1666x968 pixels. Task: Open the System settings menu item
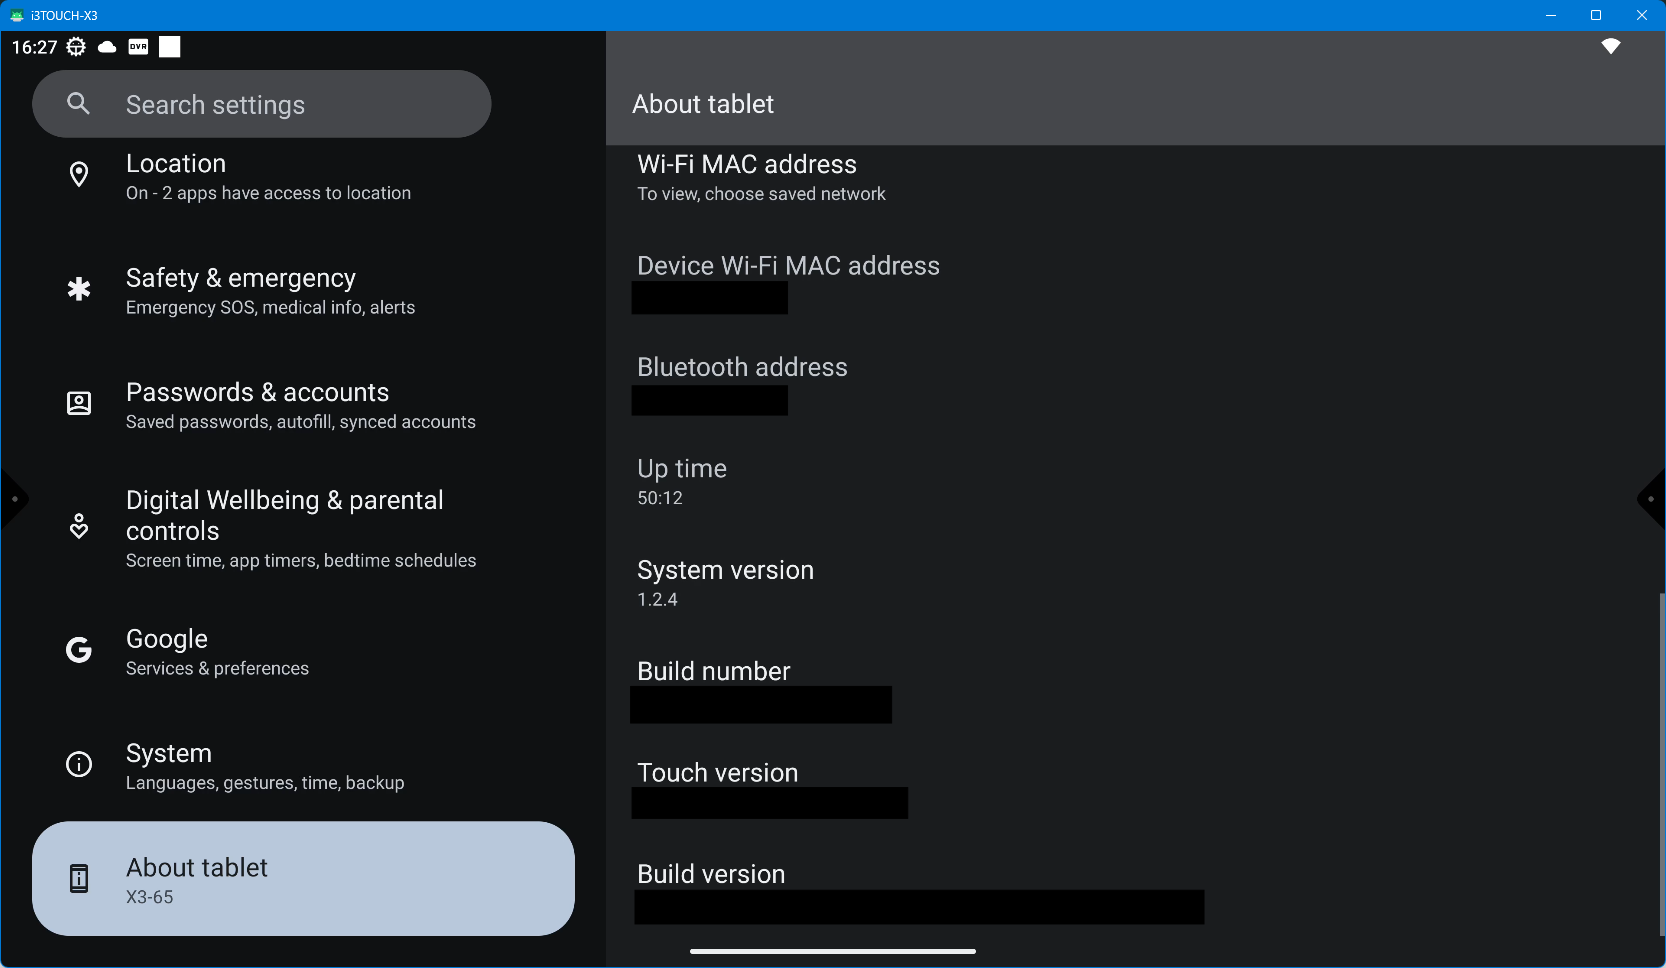(265, 766)
